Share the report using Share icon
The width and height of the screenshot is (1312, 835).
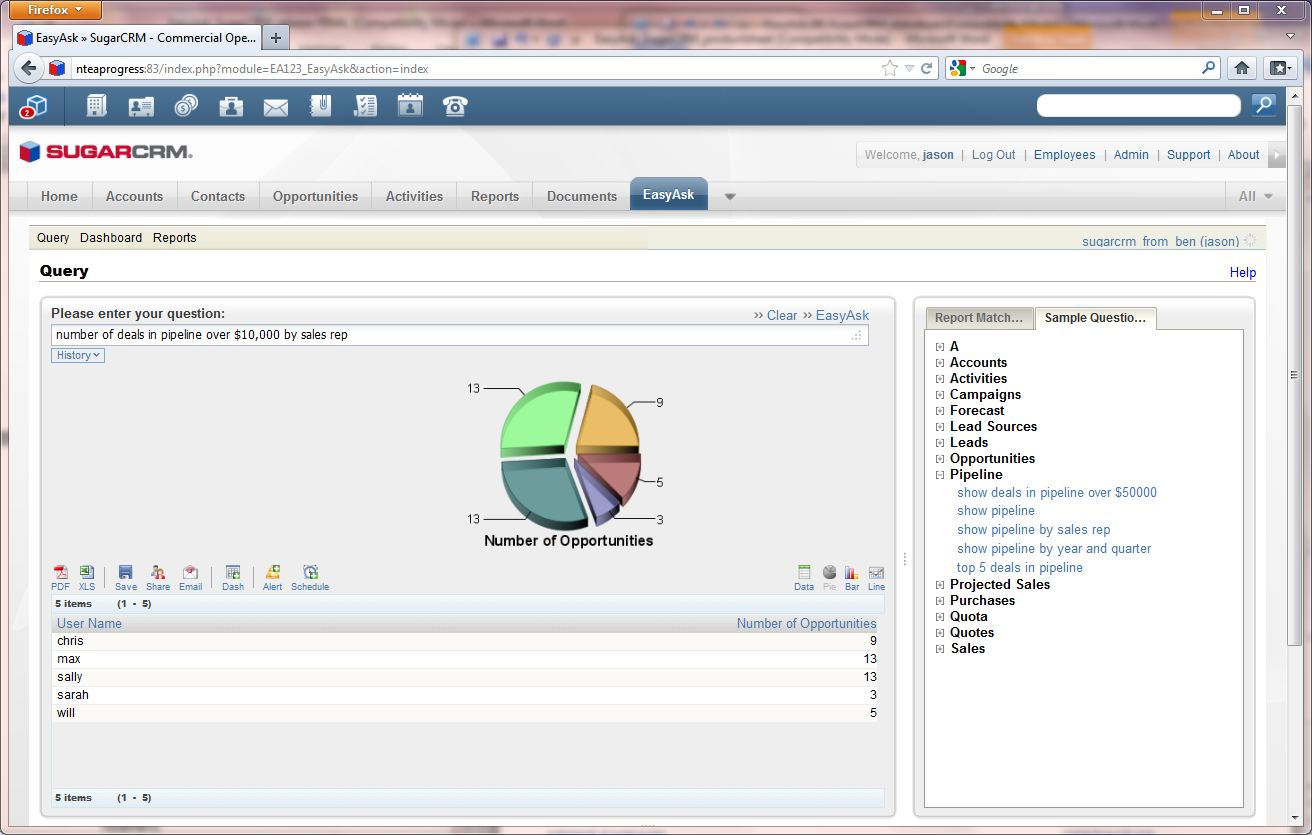pyautogui.click(x=158, y=578)
